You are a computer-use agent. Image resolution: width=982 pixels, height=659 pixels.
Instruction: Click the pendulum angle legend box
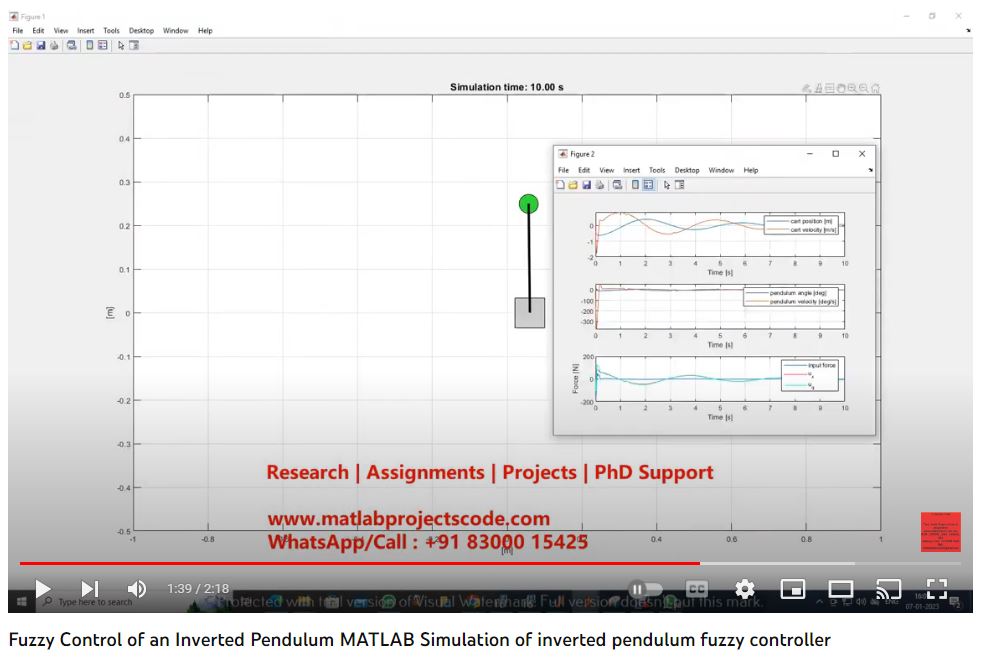coord(790,297)
